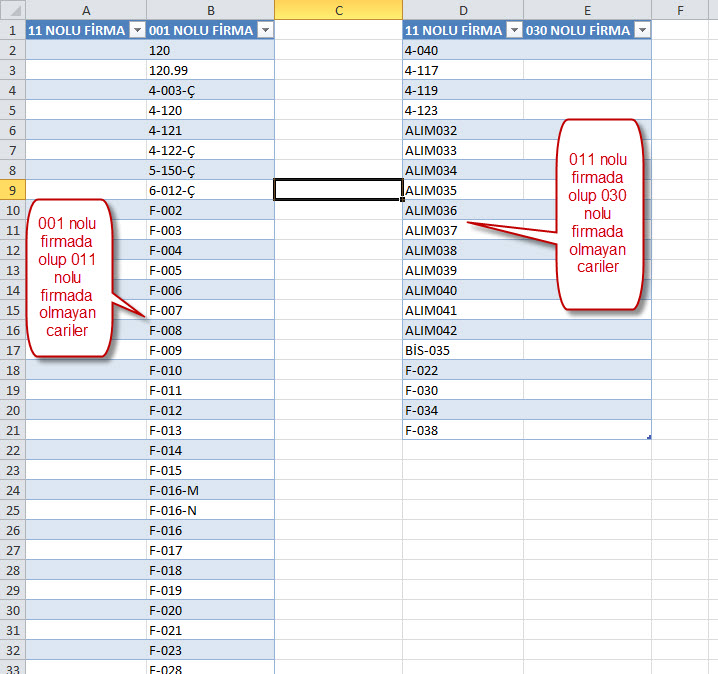This screenshot has width=718, height=674.
Task: Select cell containing F-030
Action: (x=463, y=390)
